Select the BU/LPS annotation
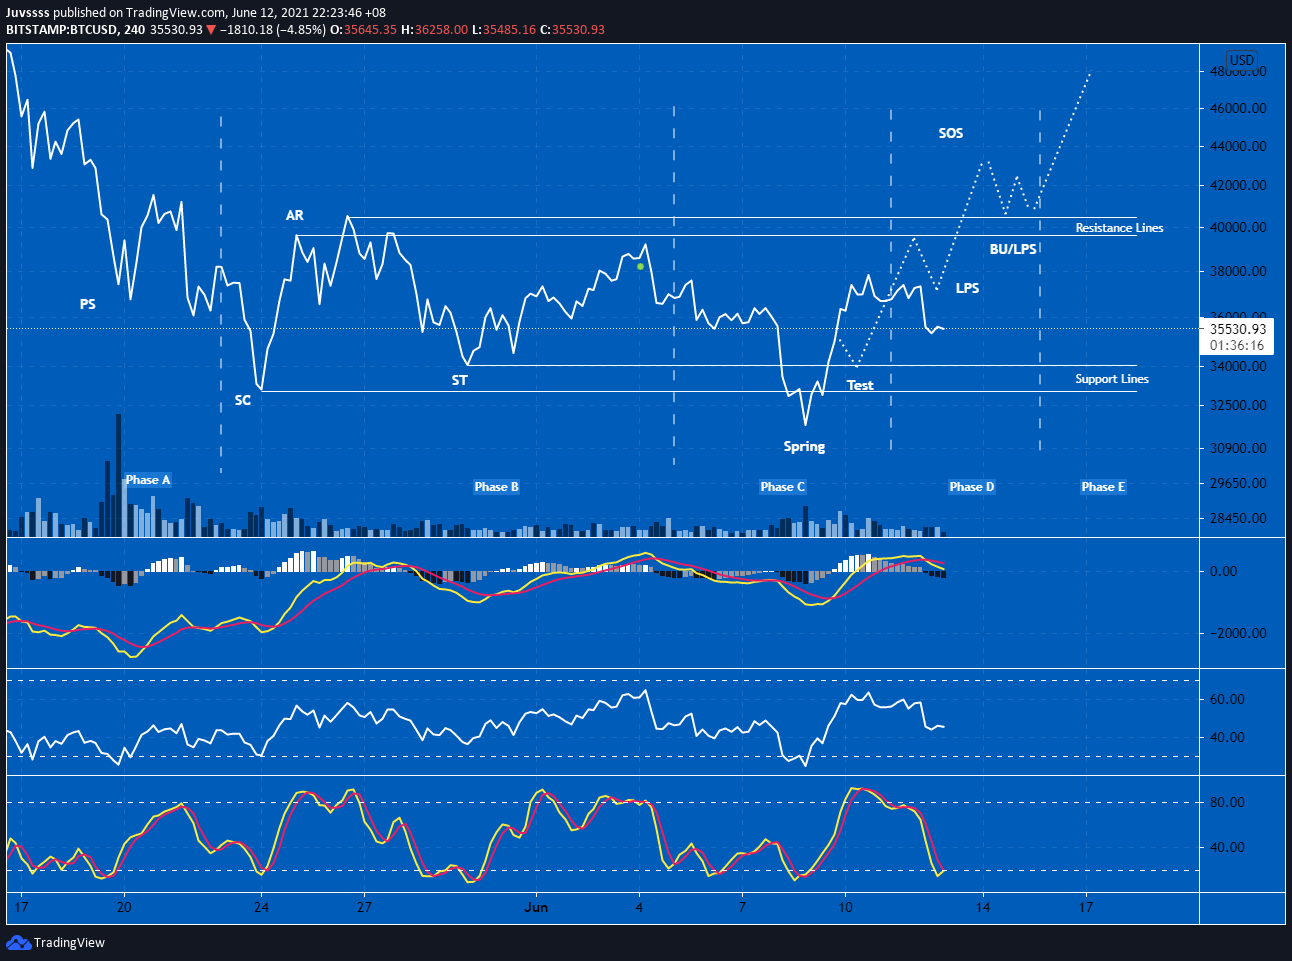Screen dimensions: 1292x961 pos(1013,249)
